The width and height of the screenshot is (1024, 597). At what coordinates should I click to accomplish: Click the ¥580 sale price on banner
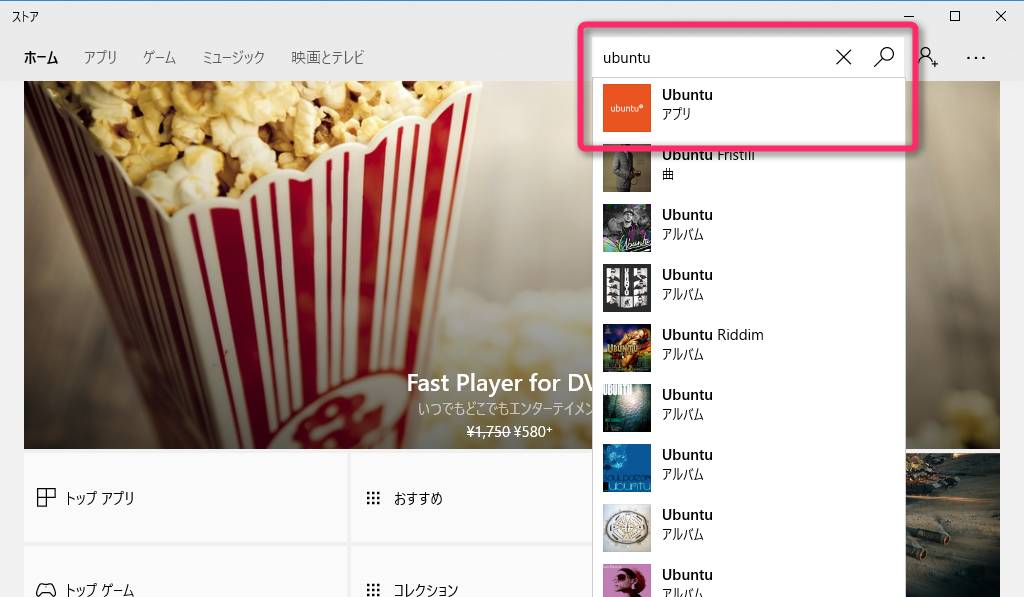click(533, 432)
